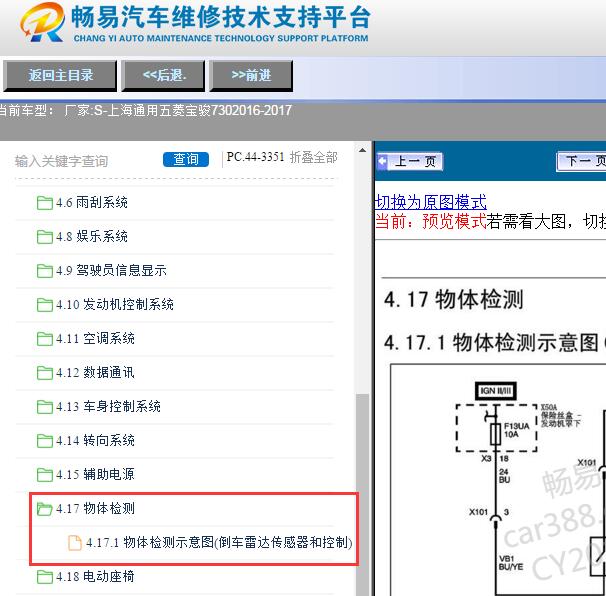The width and height of the screenshot is (606, 596).
Task: Click folder icon beside 4.11 空调系统
Action: point(44,339)
